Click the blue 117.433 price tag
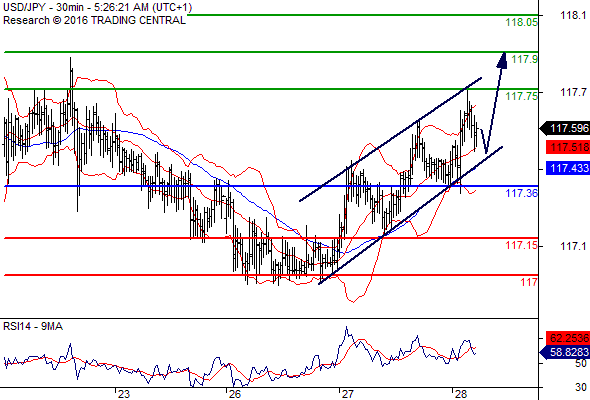Image resolution: width=590 pixels, height=400 pixels. [568, 168]
